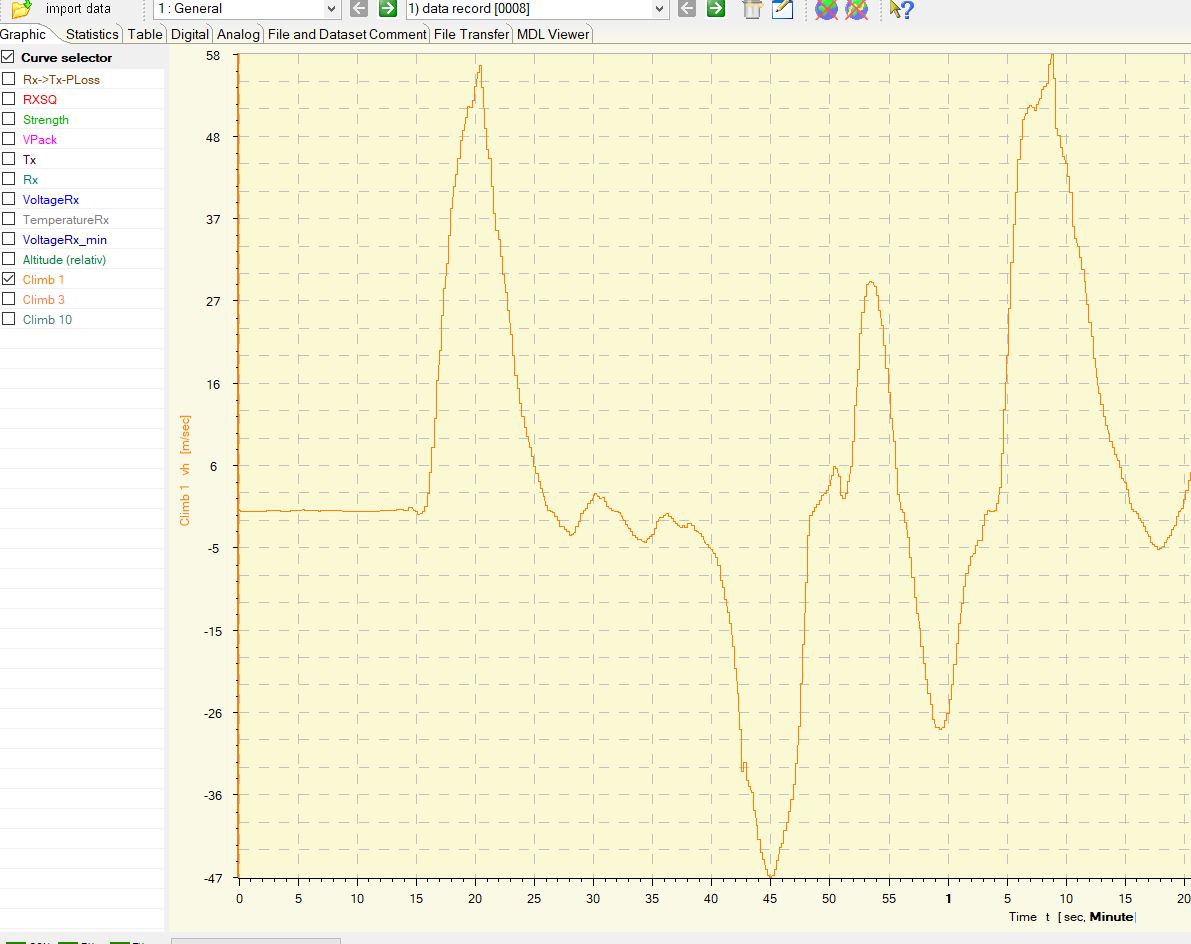This screenshot has width=1191, height=944.
Task: Click the Climb 1 vertical axis label
Action: (185, 470)
